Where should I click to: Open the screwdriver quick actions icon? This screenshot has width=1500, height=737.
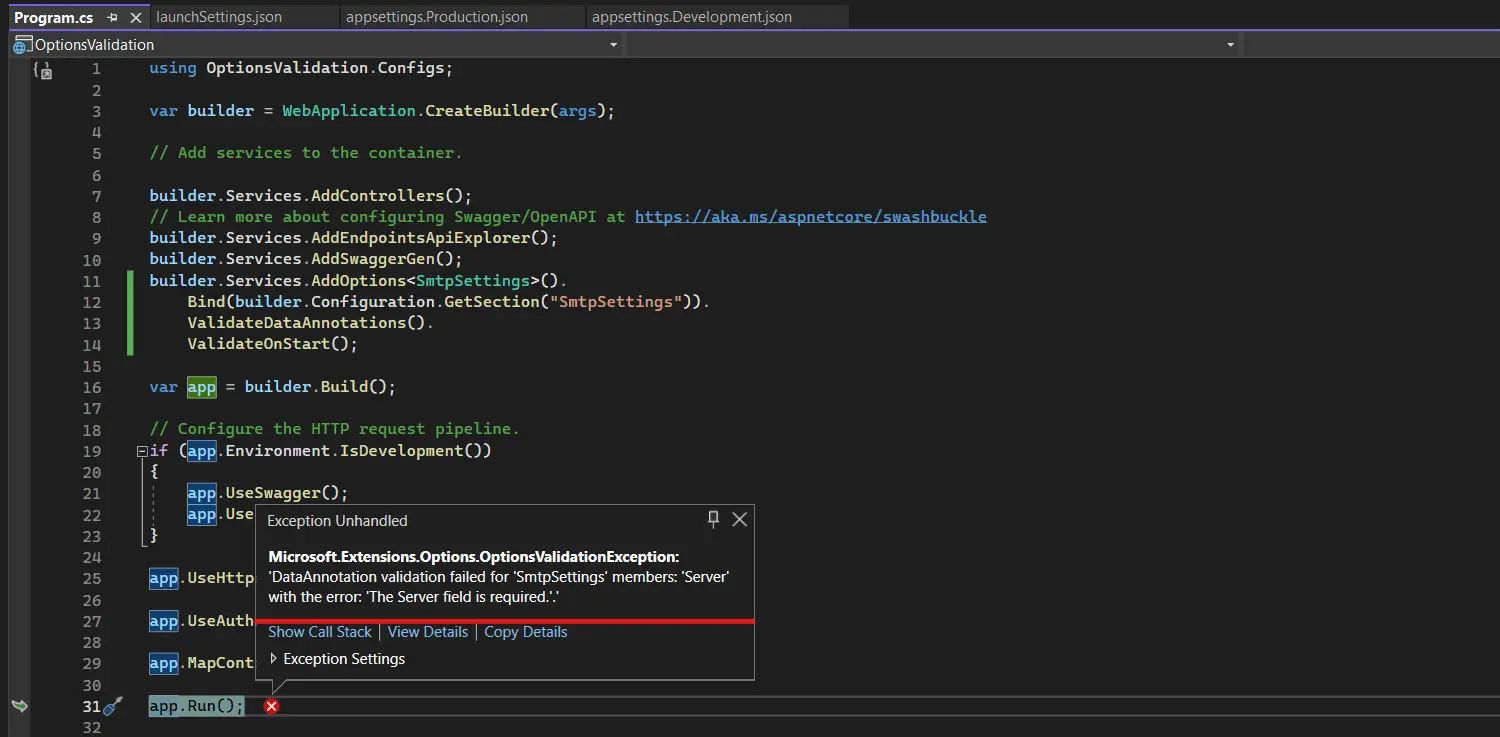click(x=113, y=706)
